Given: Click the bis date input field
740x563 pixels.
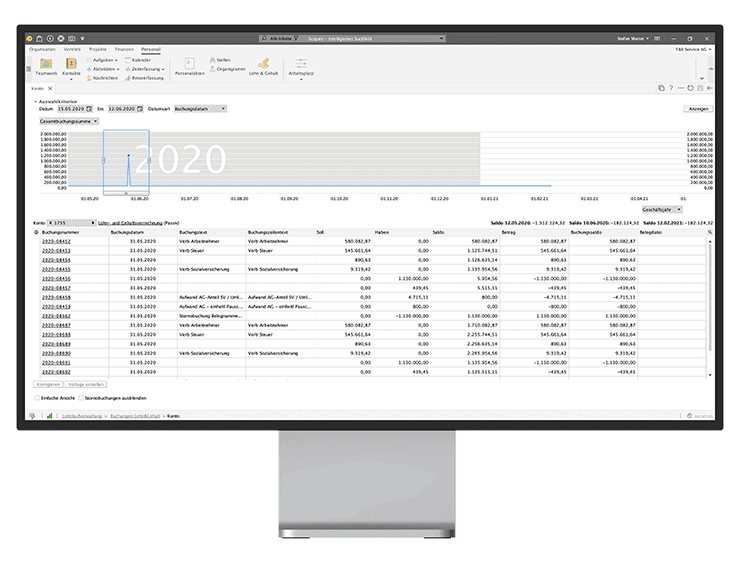Looking at the screenshot, I should tap(125, 108).
